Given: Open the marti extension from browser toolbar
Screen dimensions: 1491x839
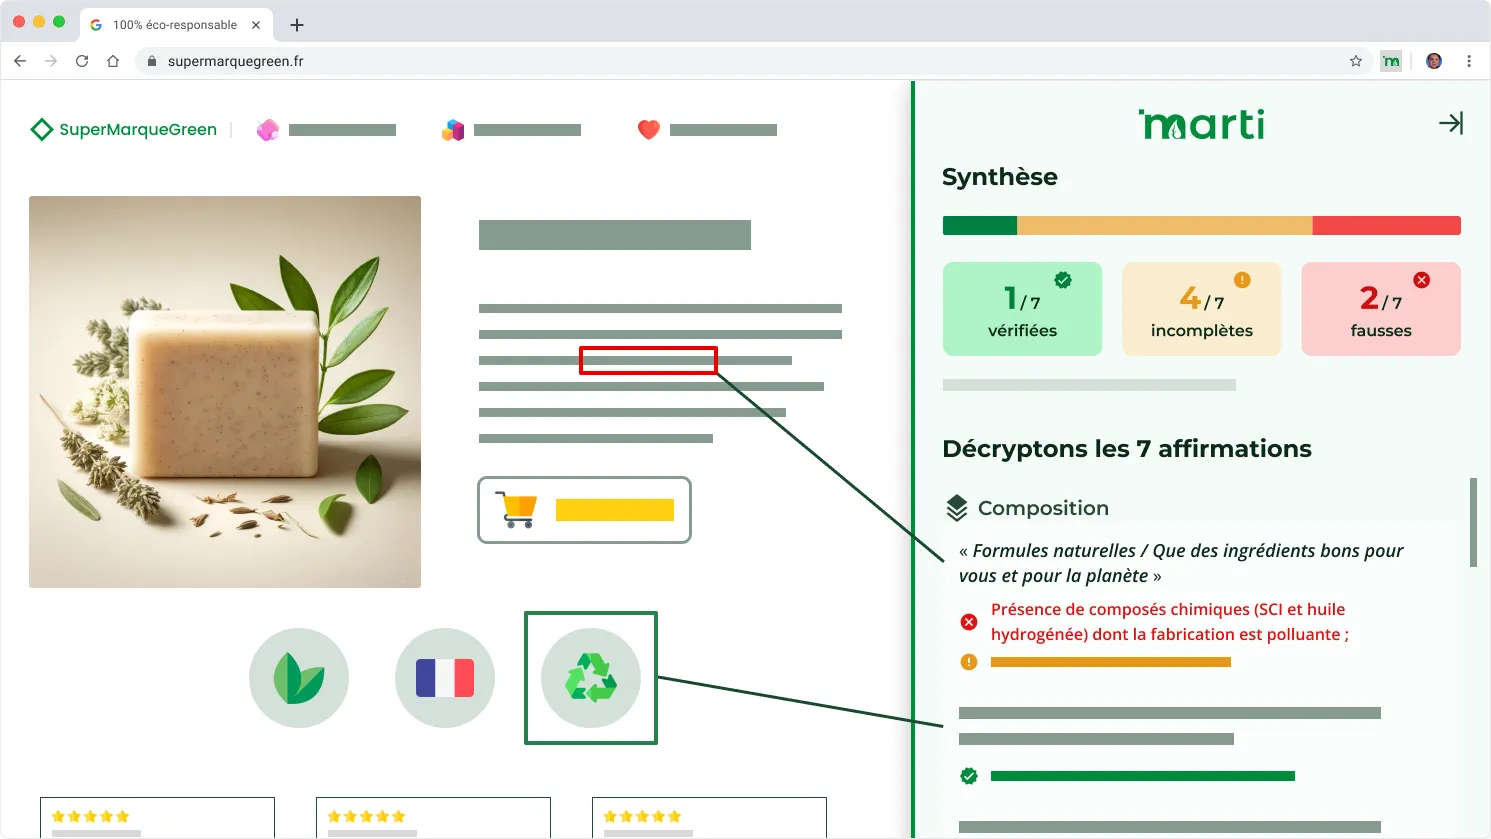Looking at the screenshot, I should (x=1391, y=61).
